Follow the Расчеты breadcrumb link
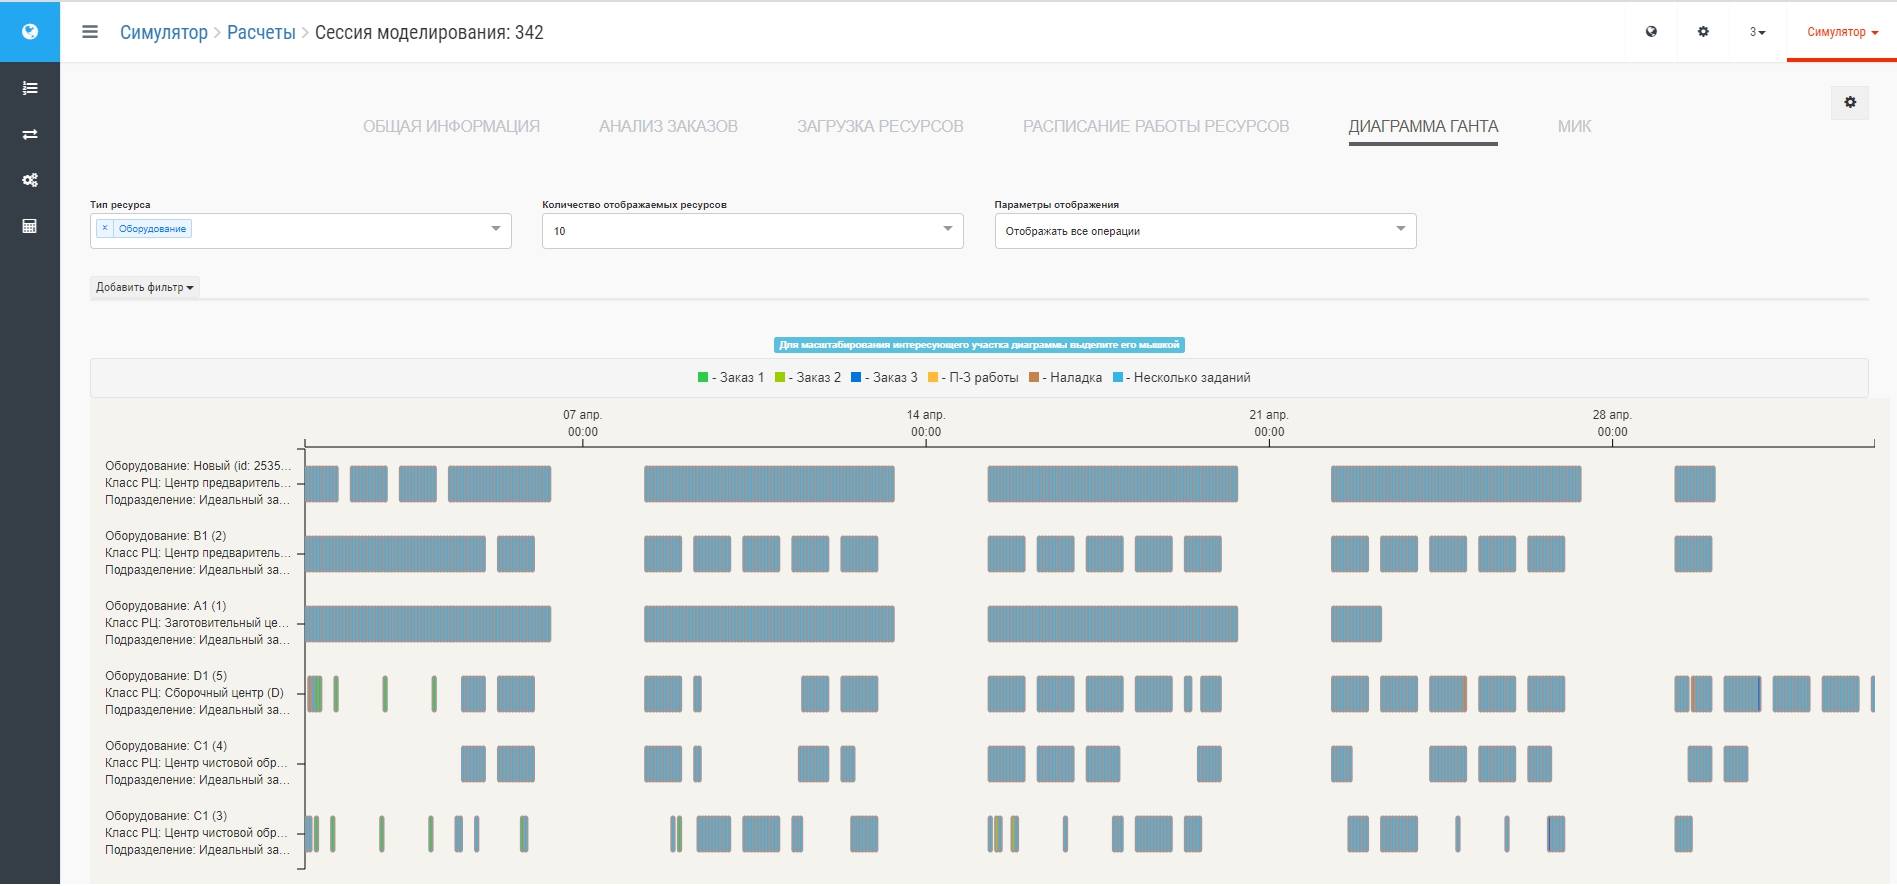The image size is (1897, 886). pyautogui.click(x=261, y=32)
